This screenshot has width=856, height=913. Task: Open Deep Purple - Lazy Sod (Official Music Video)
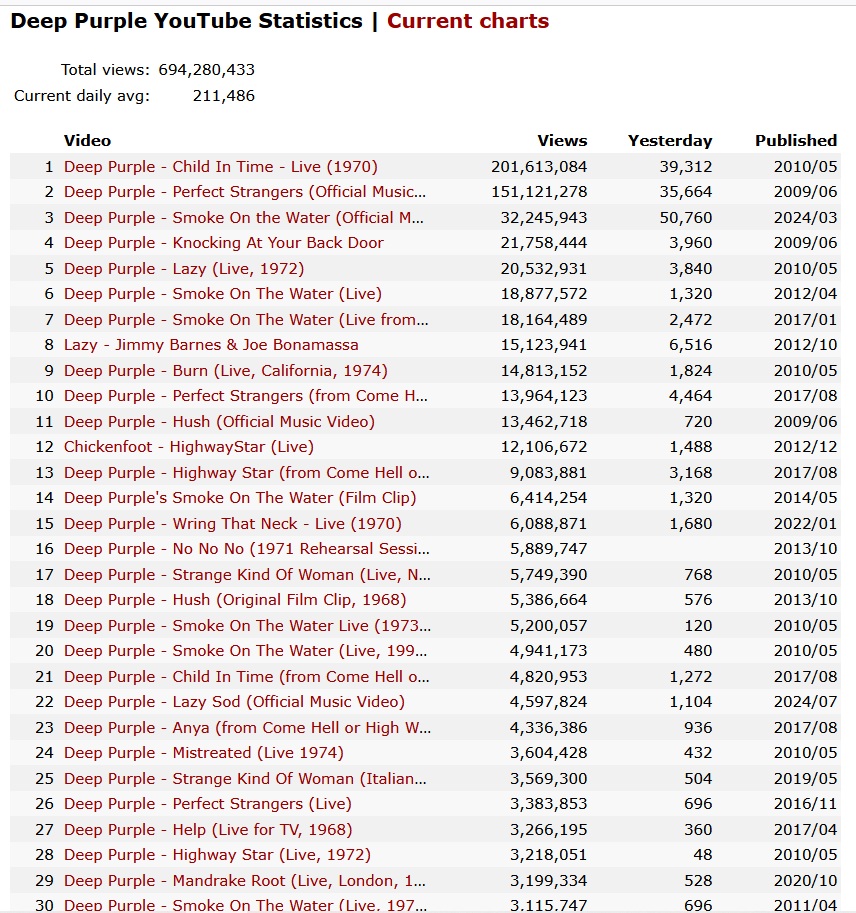pyautogui.click(x=234, y=702)
